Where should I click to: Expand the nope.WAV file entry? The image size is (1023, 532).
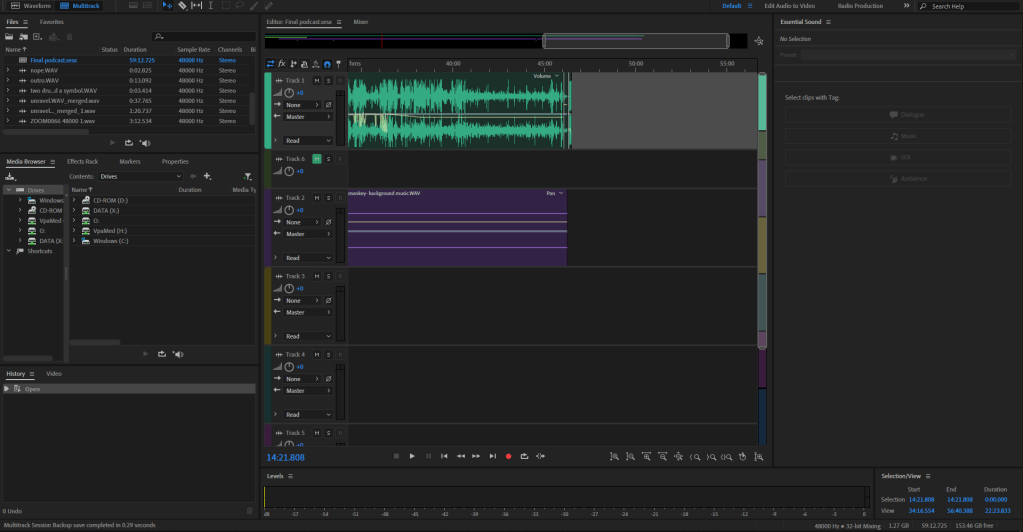[x=7, y=70]
